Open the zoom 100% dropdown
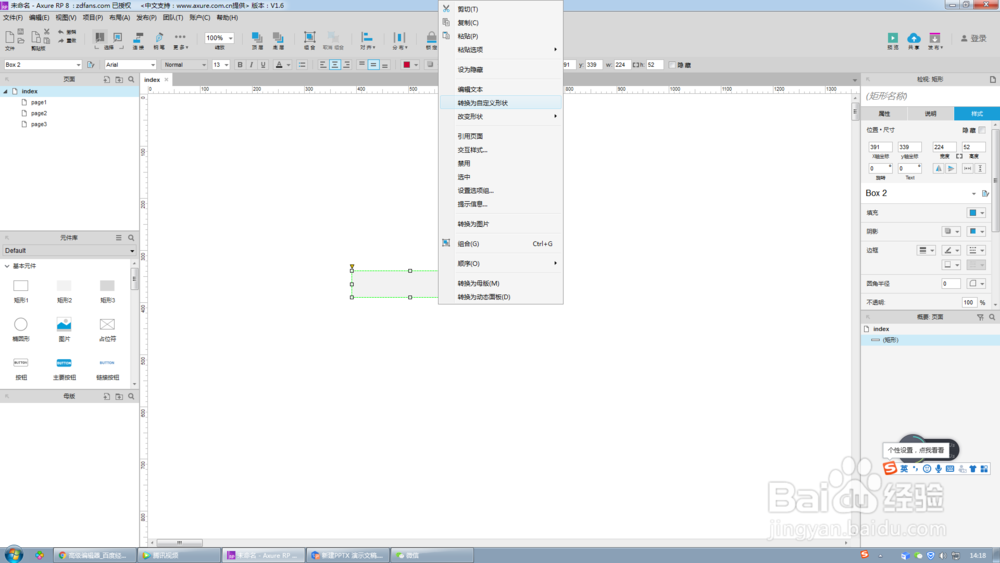Screen dimensions: 1000x563 [x=219, y=38]
